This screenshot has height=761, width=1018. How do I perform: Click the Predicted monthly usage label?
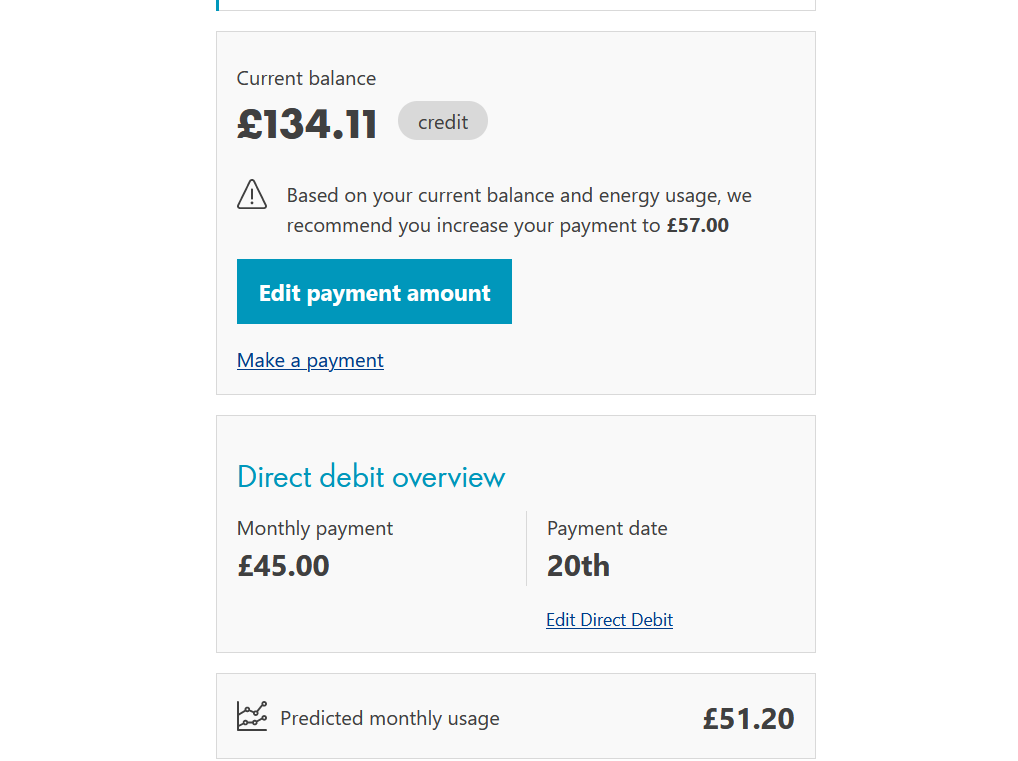point(390,718)
